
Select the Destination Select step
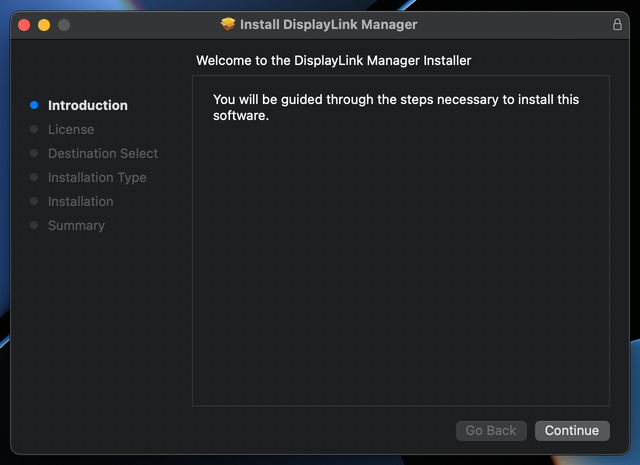[103, 154]
